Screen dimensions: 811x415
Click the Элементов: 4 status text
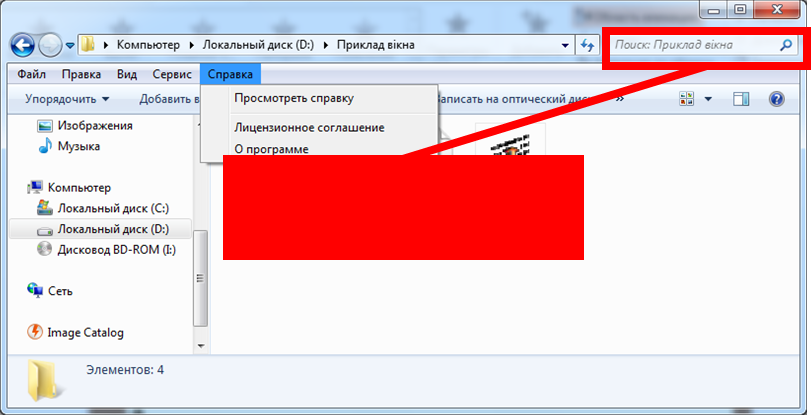125,369
